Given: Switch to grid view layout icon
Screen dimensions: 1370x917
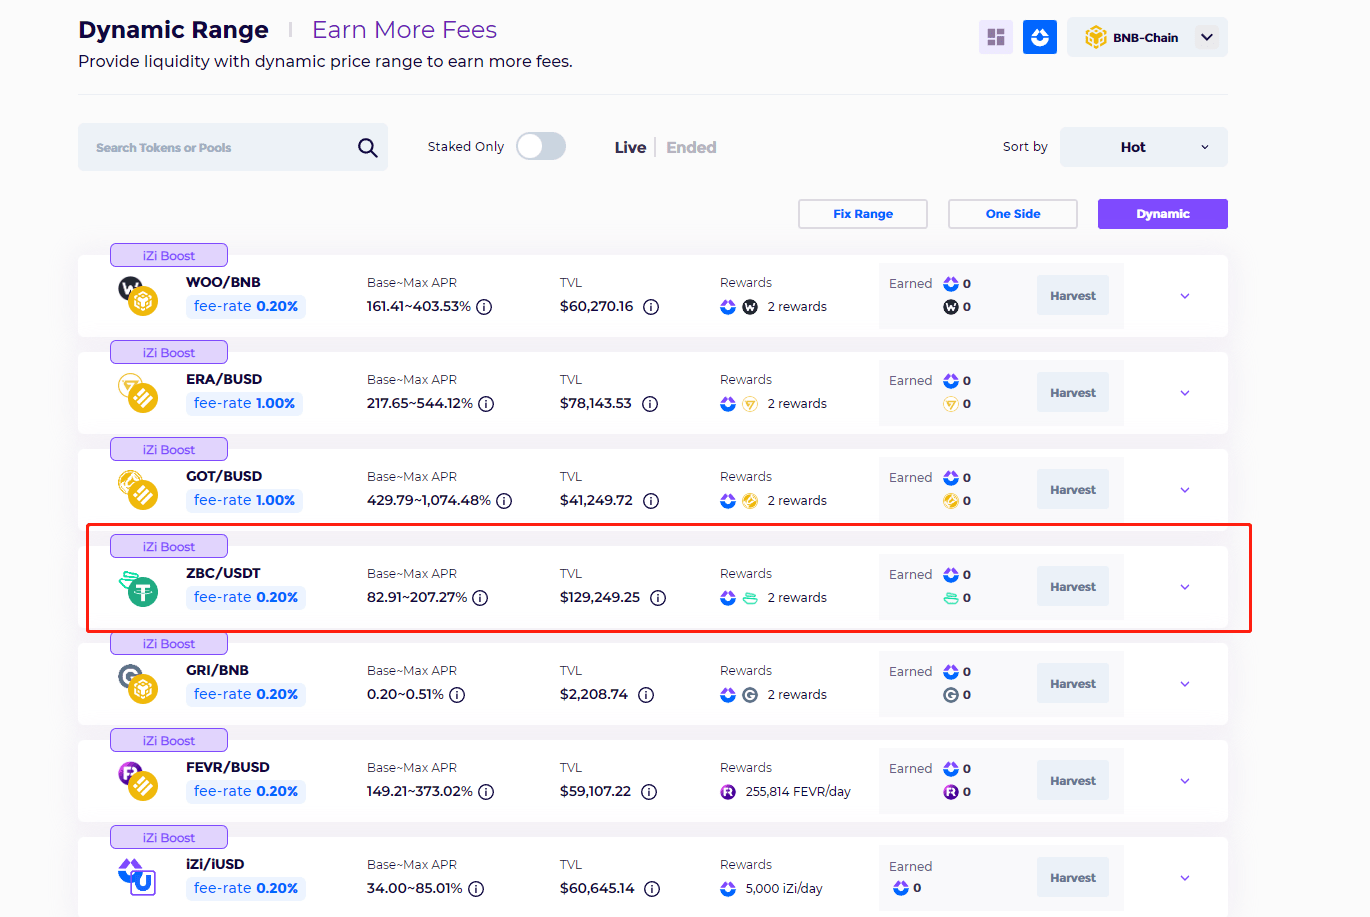Looking at the screenshot, I should pos(995,38).
